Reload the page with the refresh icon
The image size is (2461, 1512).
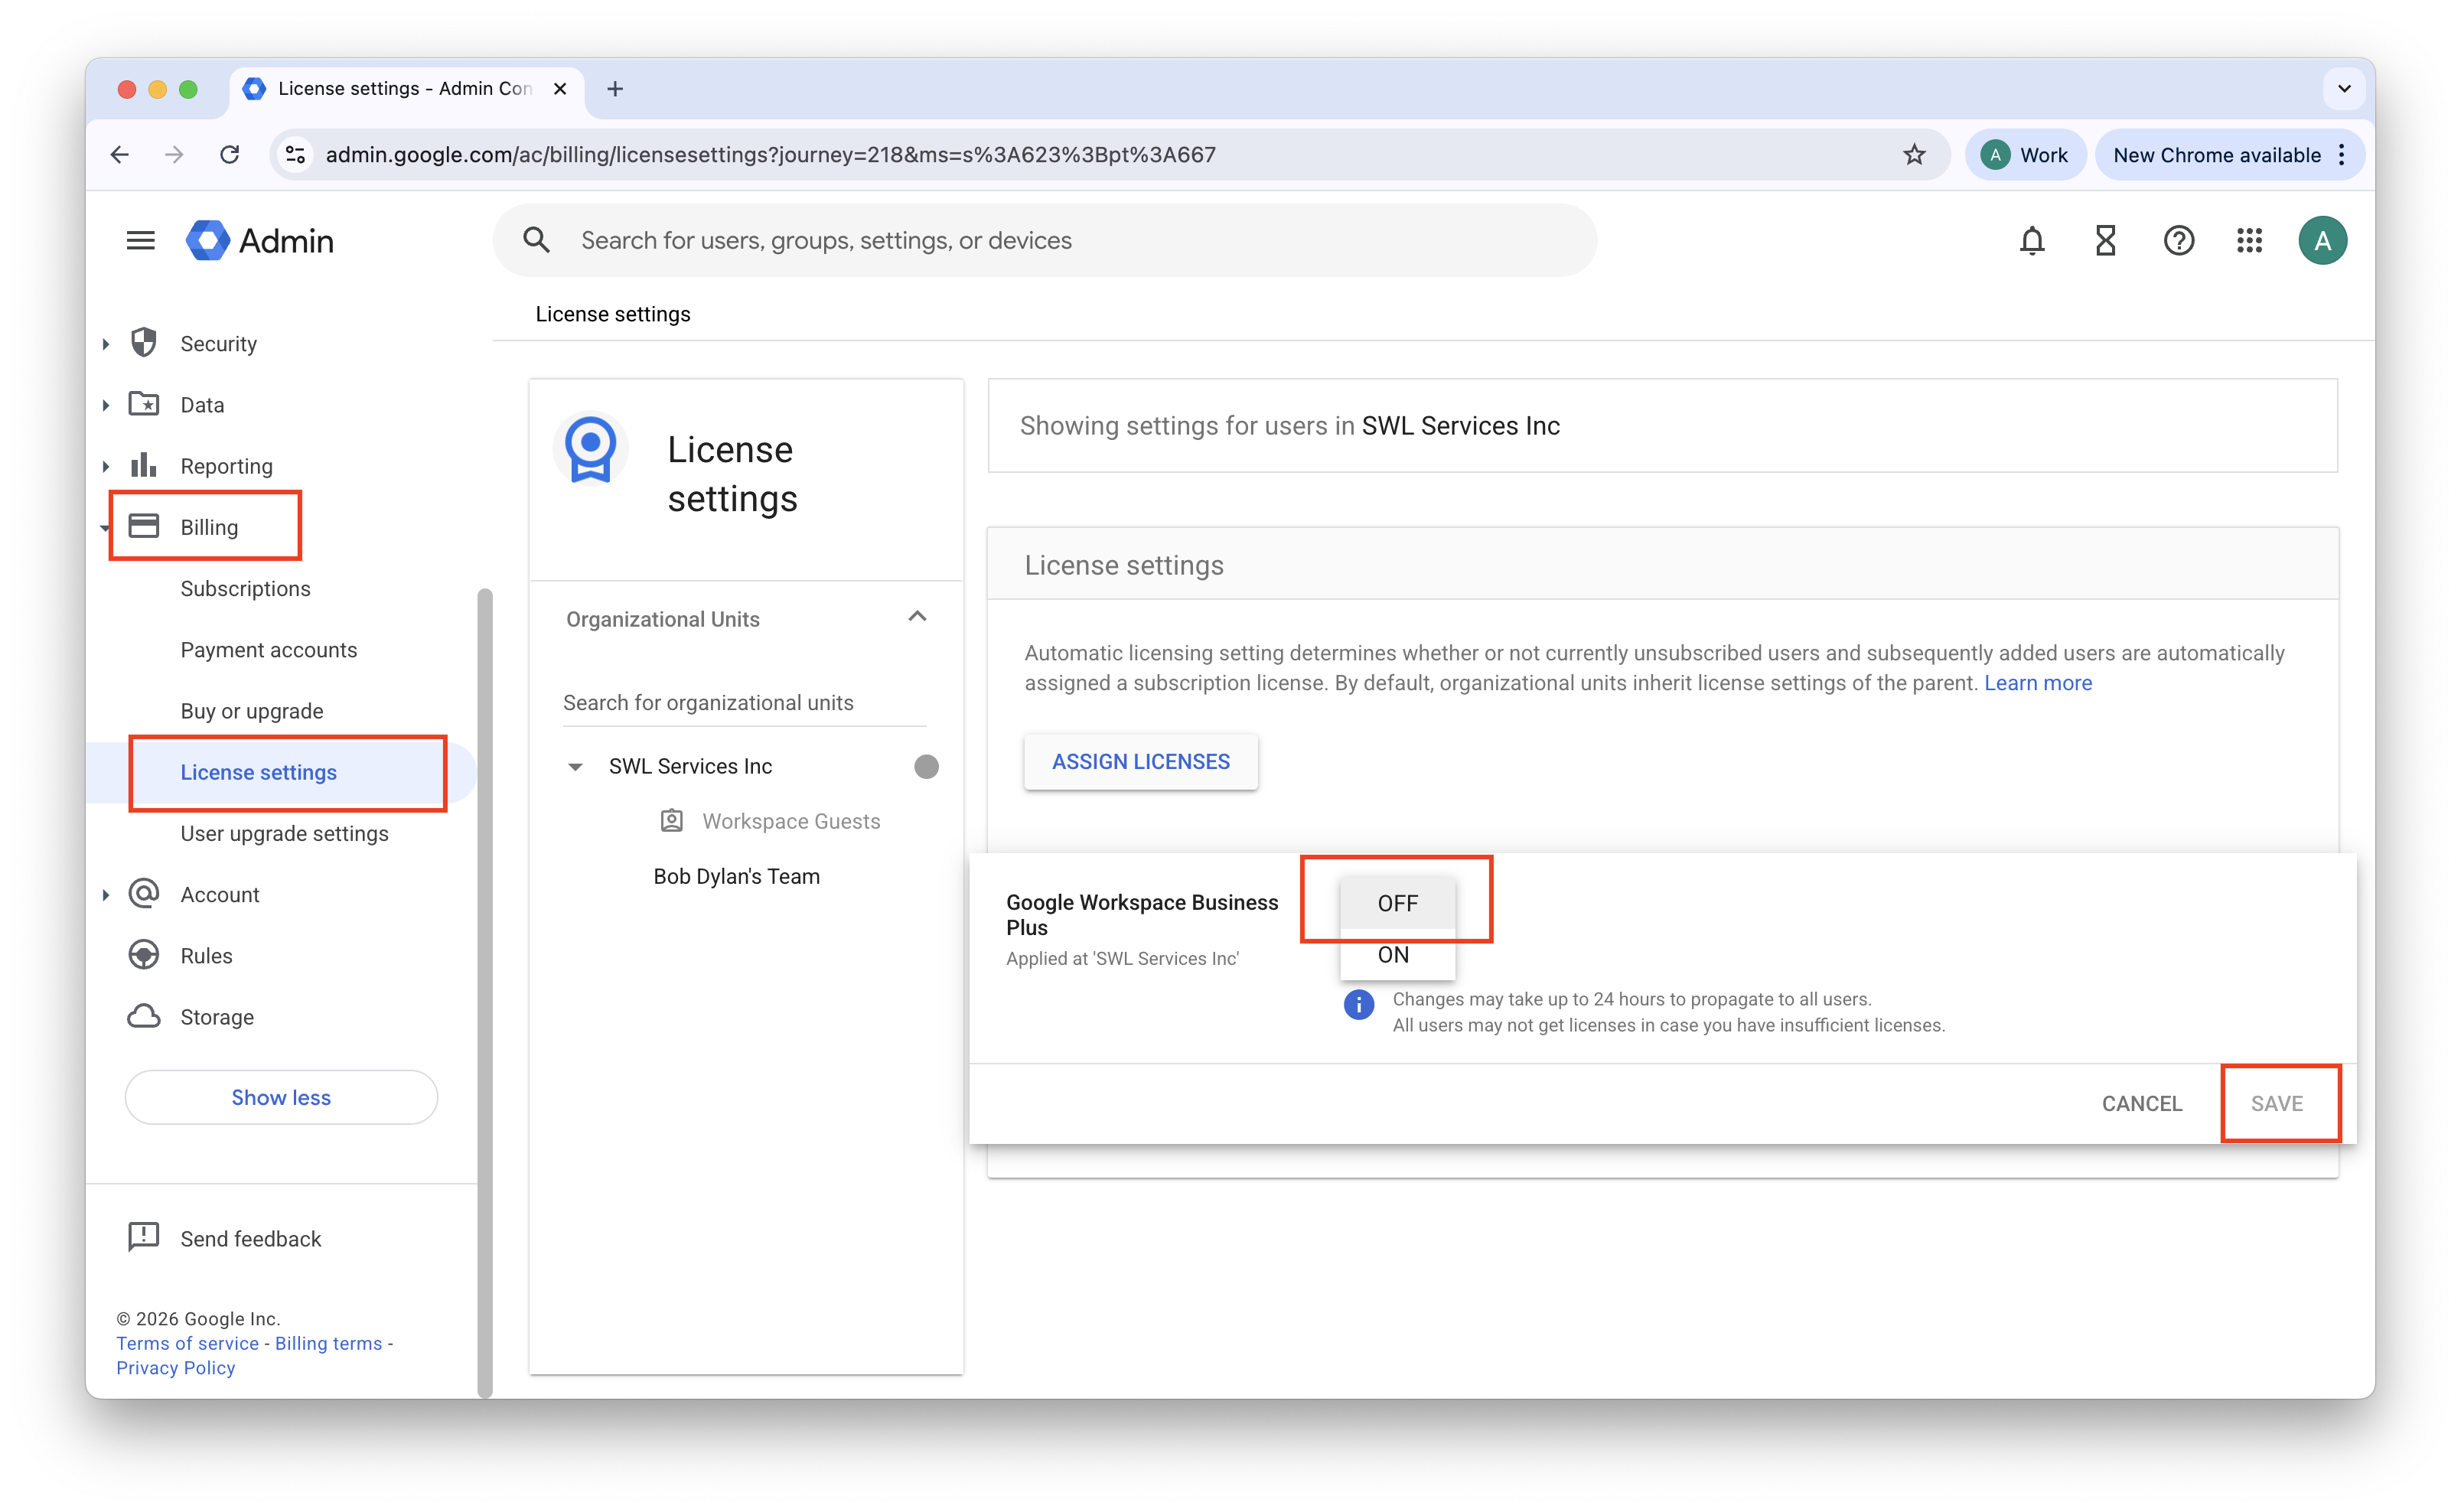tap(230, 155)
